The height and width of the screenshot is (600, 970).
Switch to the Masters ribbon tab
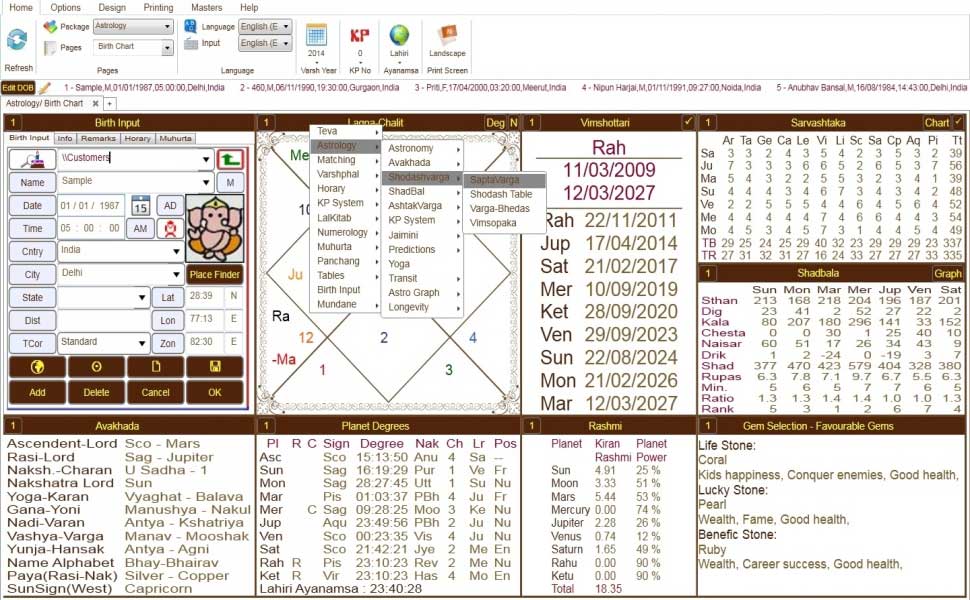click(207, 7)
